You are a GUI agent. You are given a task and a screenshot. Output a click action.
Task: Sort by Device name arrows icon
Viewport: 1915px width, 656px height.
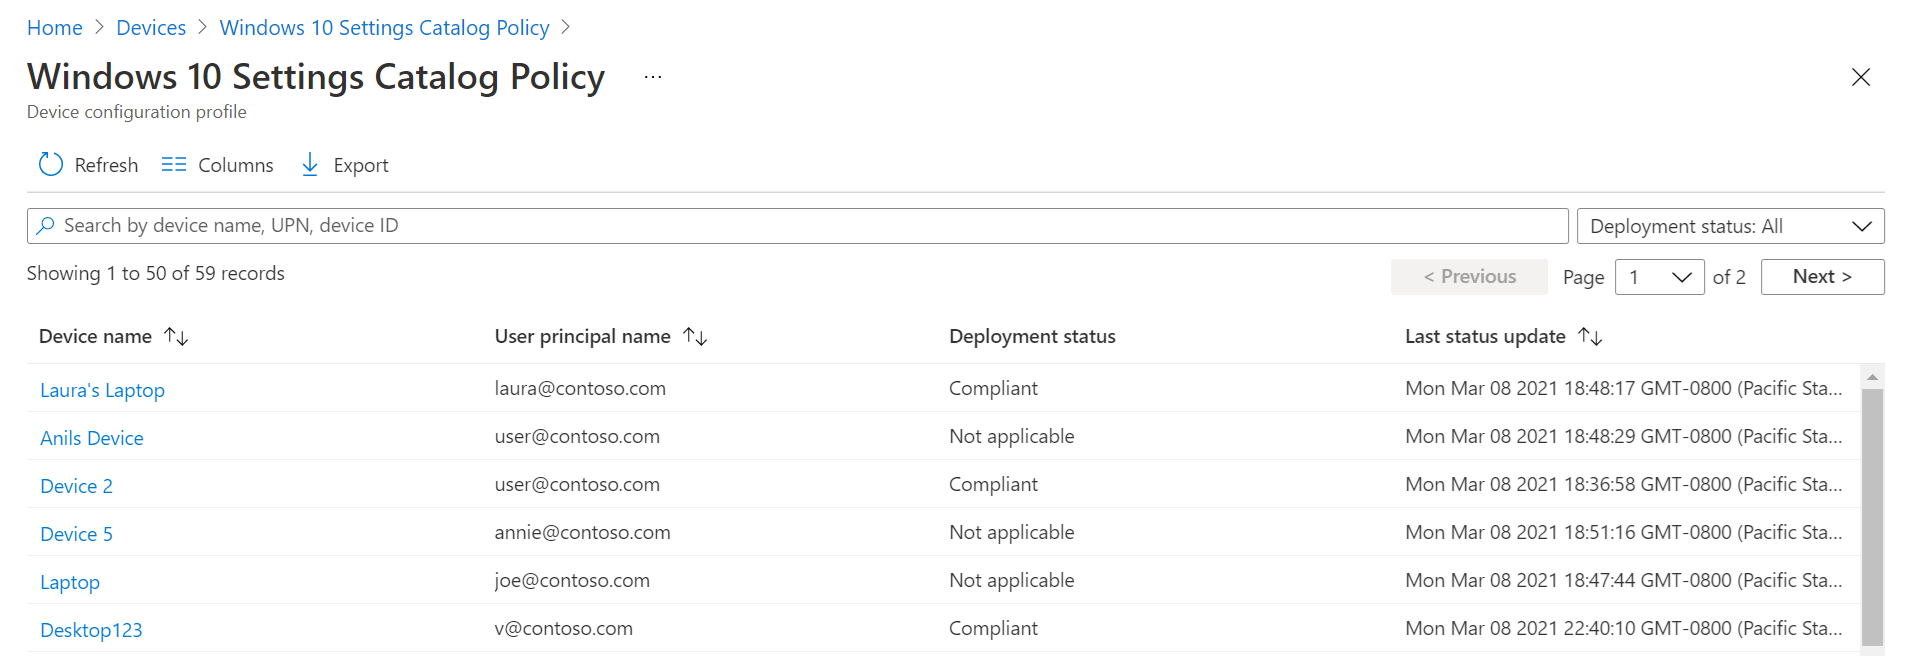177,337
